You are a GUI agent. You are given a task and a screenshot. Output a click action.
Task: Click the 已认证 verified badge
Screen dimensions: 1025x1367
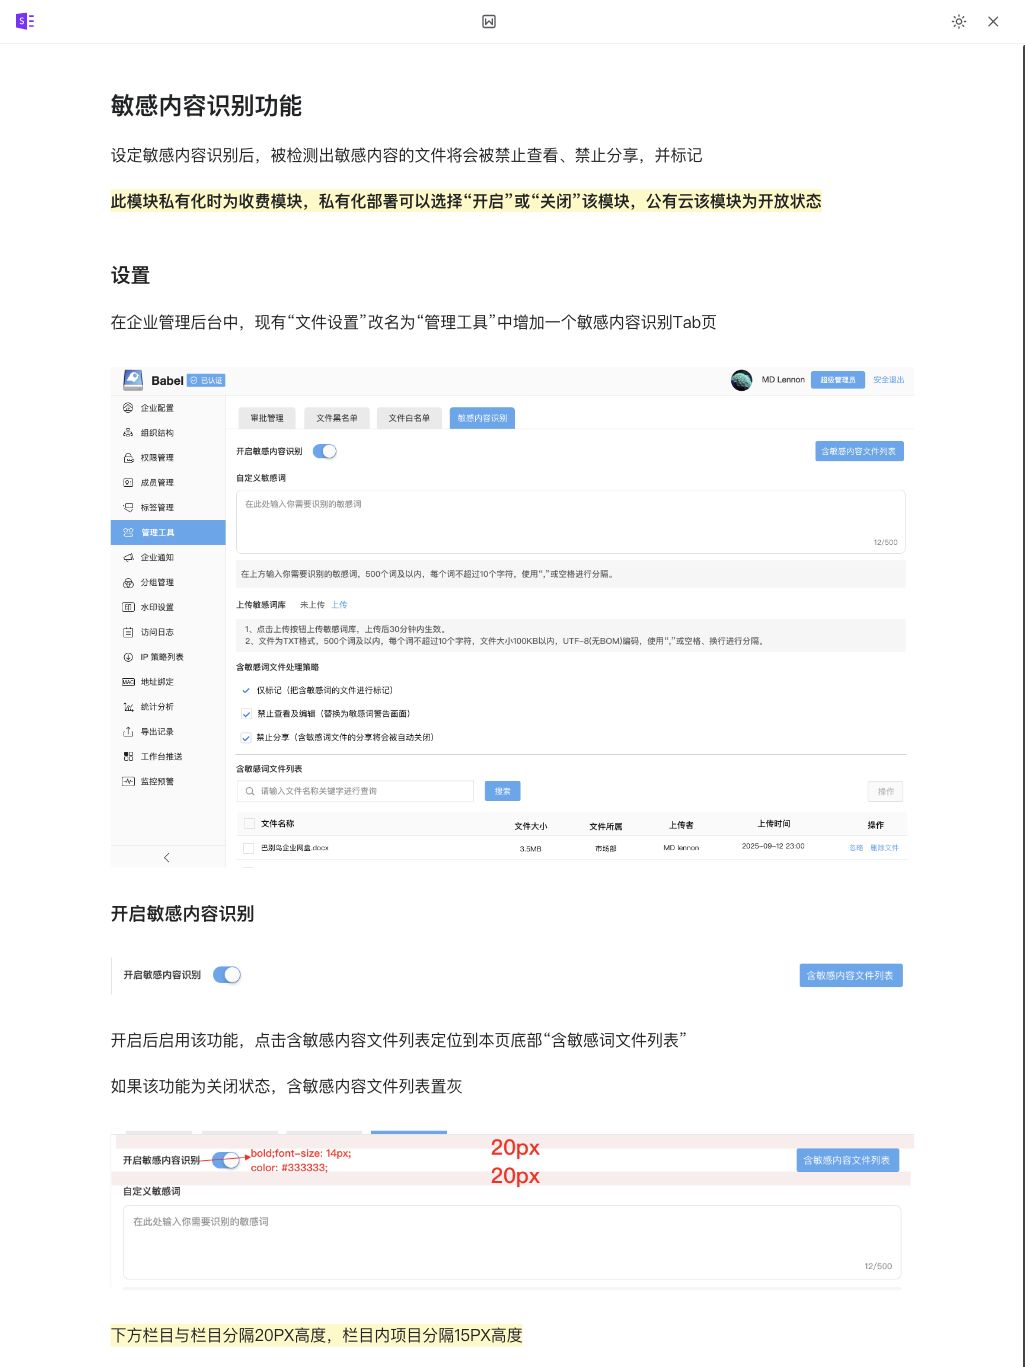click(207, 381)
